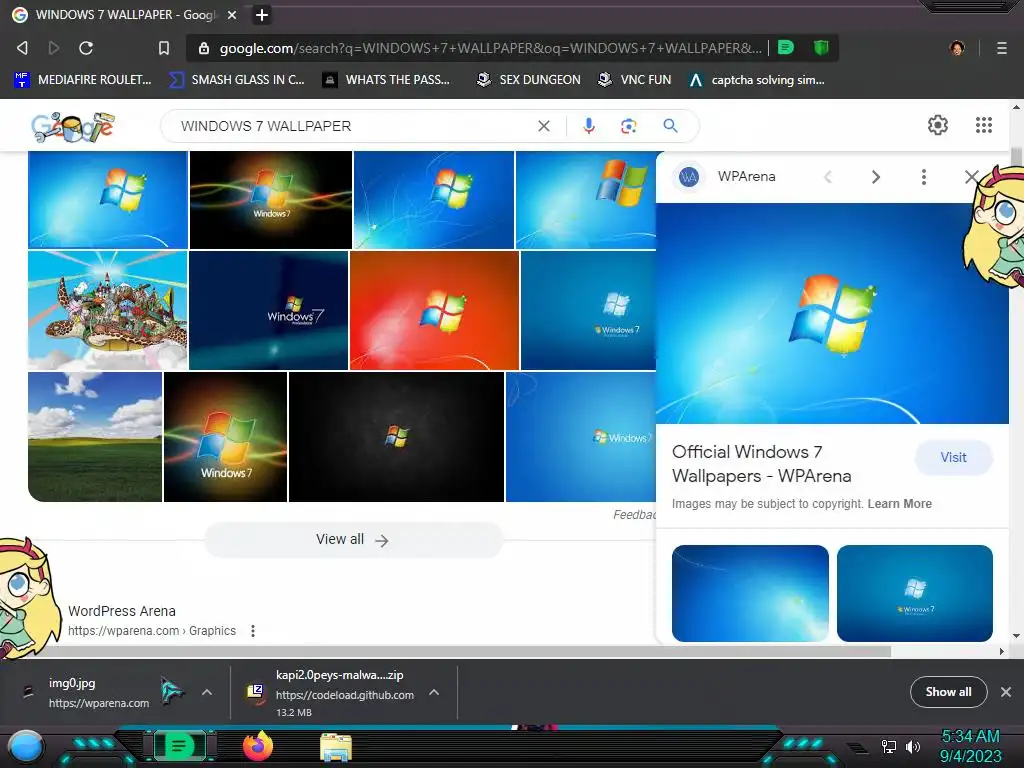Open Google quick settings gear
Image resolution: width=1024 pixels, height=768 pixels.
coord(938,125)
